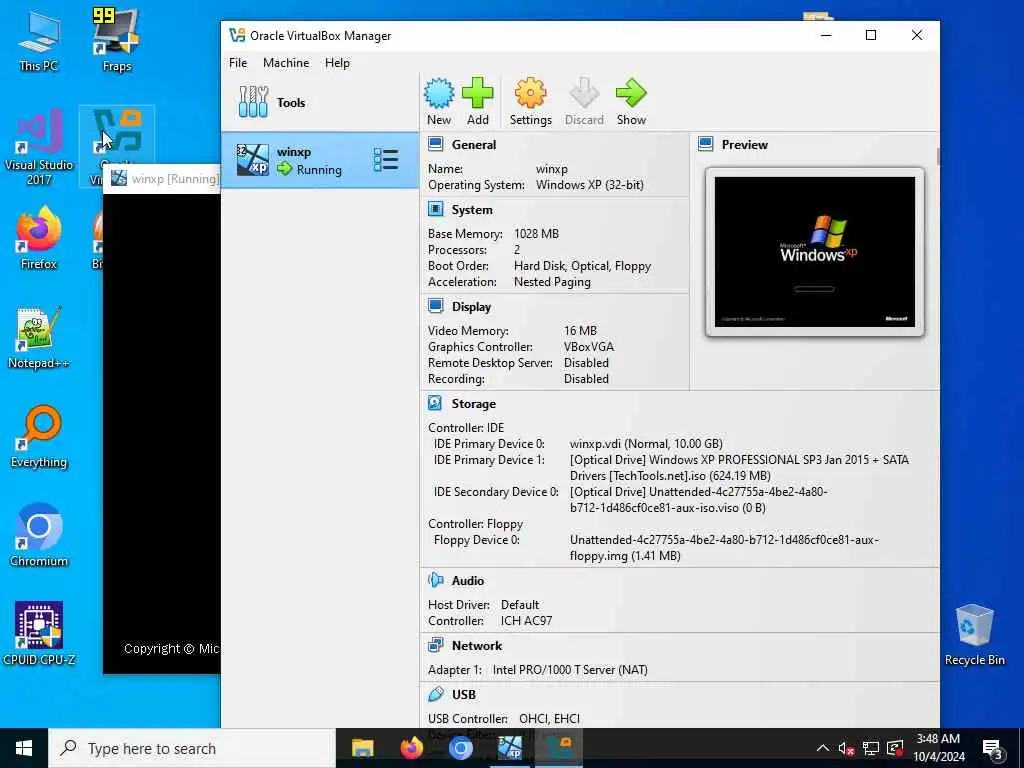The width and height of the screenshot is (1024, 768).
Task: Open the winxp machine list menu icon
Action: click(x=386, y=160)
